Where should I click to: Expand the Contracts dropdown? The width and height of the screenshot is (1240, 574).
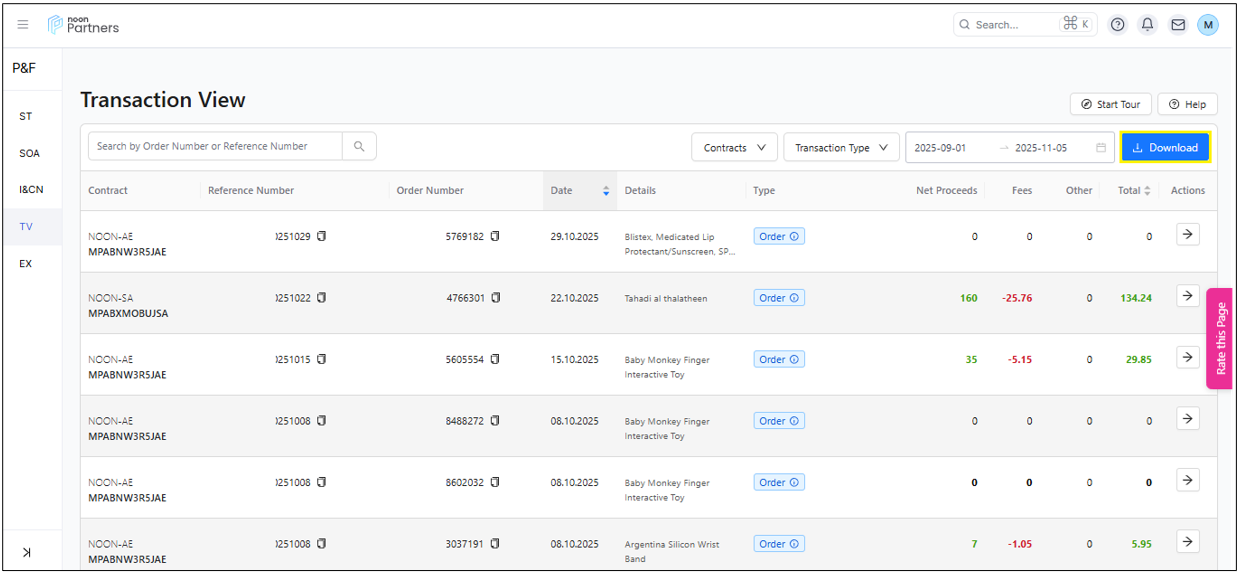click(734, 148)
